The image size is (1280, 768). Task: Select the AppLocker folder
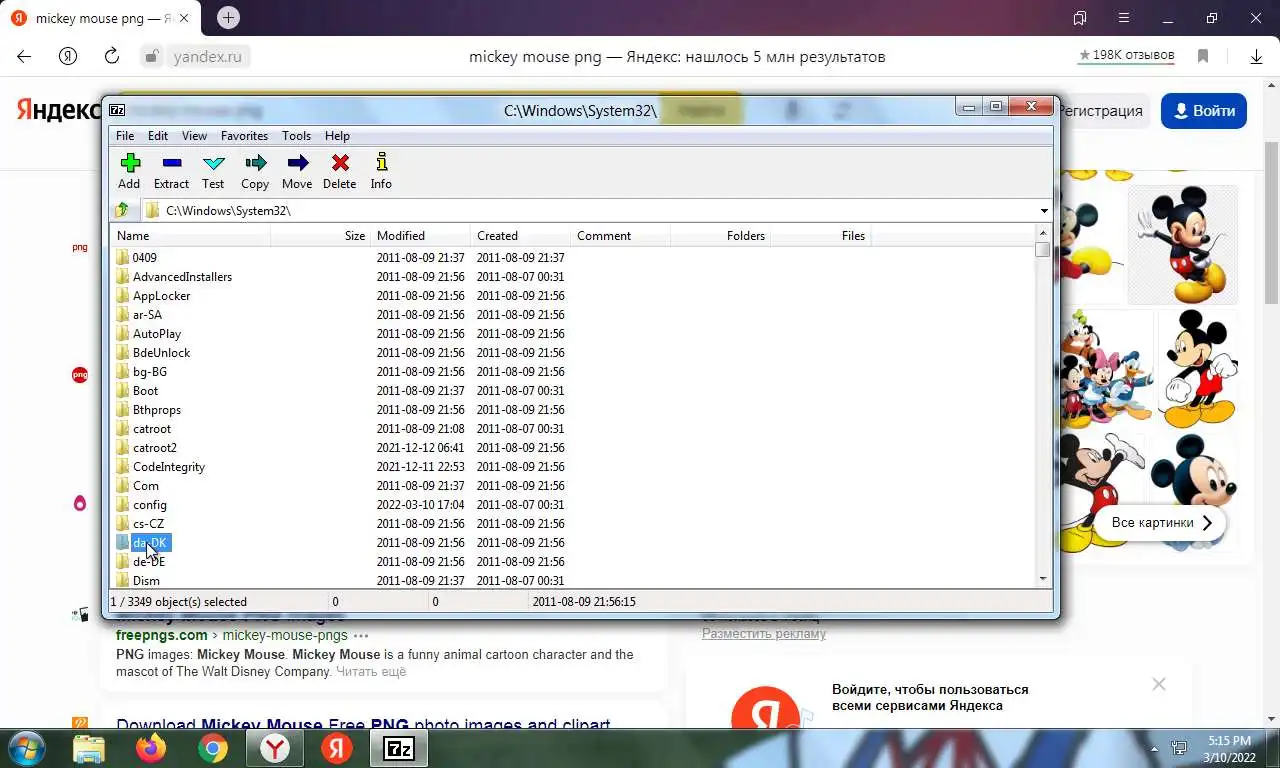click(x=152, y=296)
